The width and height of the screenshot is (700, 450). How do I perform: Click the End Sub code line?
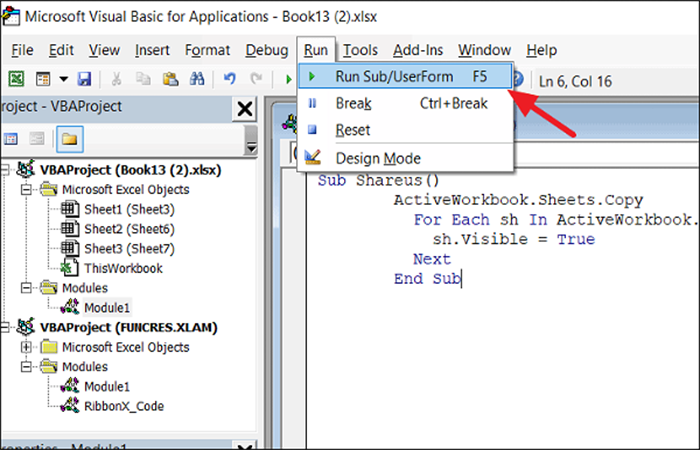[x=427, y=279]
